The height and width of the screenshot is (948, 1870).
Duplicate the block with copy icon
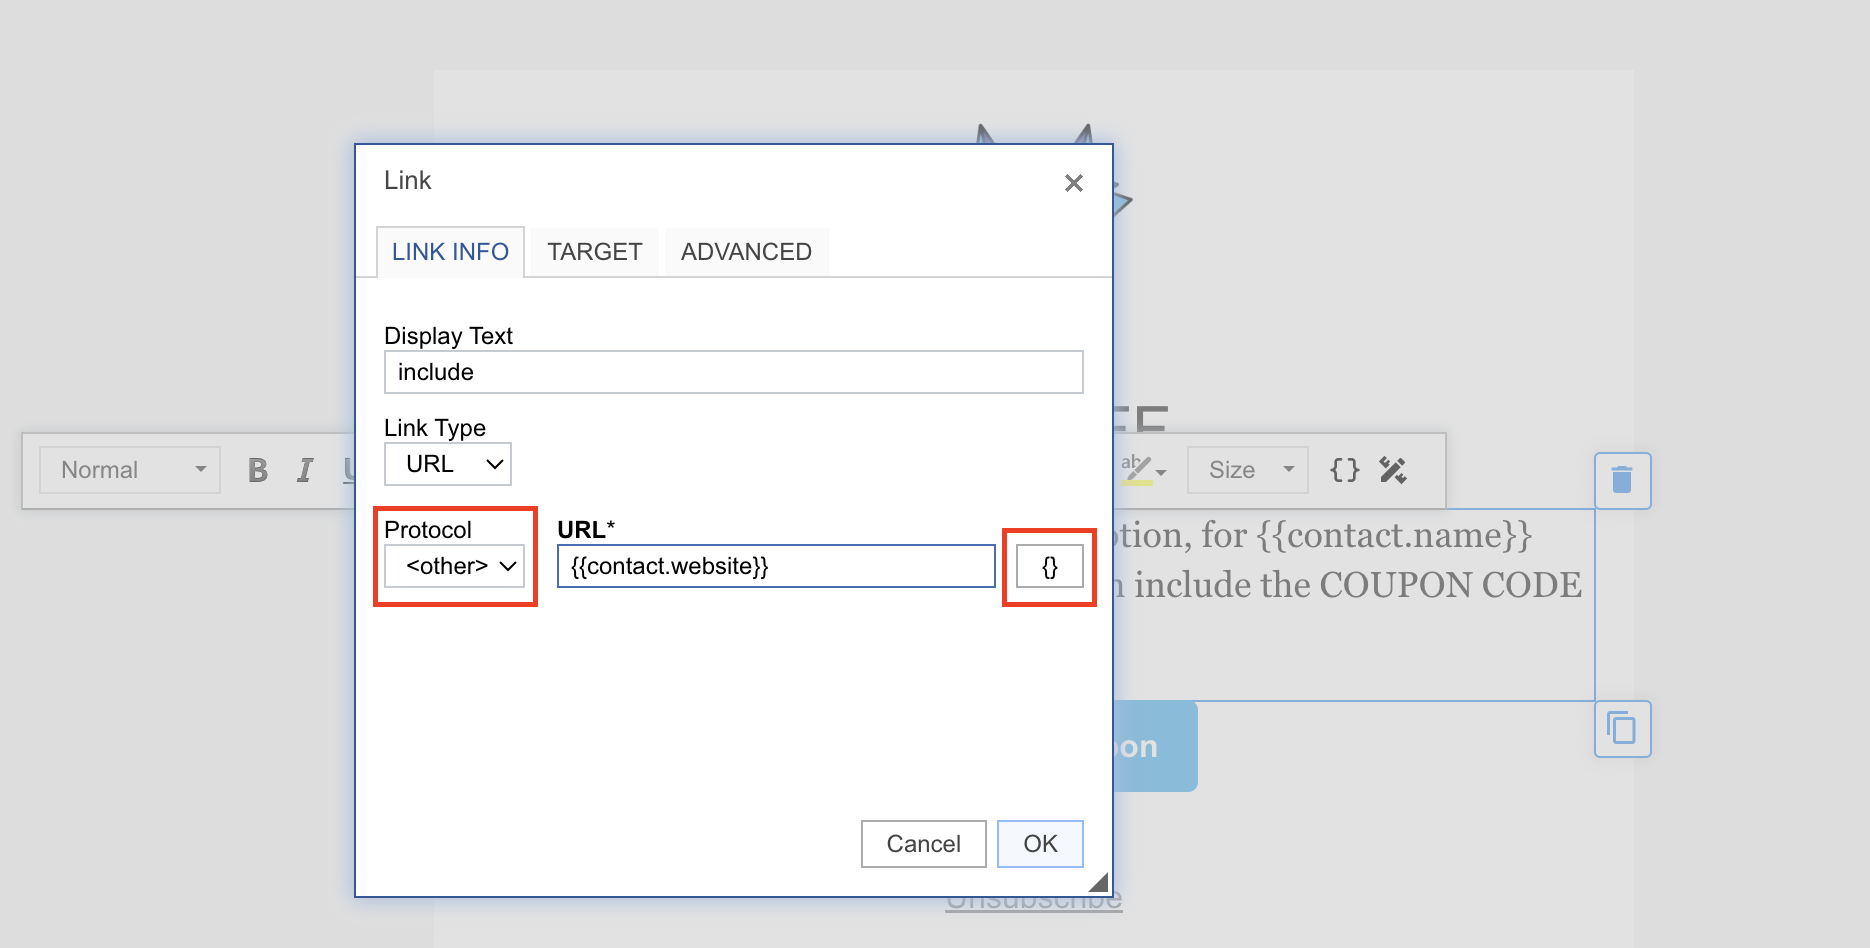[x=1622, y=729]
